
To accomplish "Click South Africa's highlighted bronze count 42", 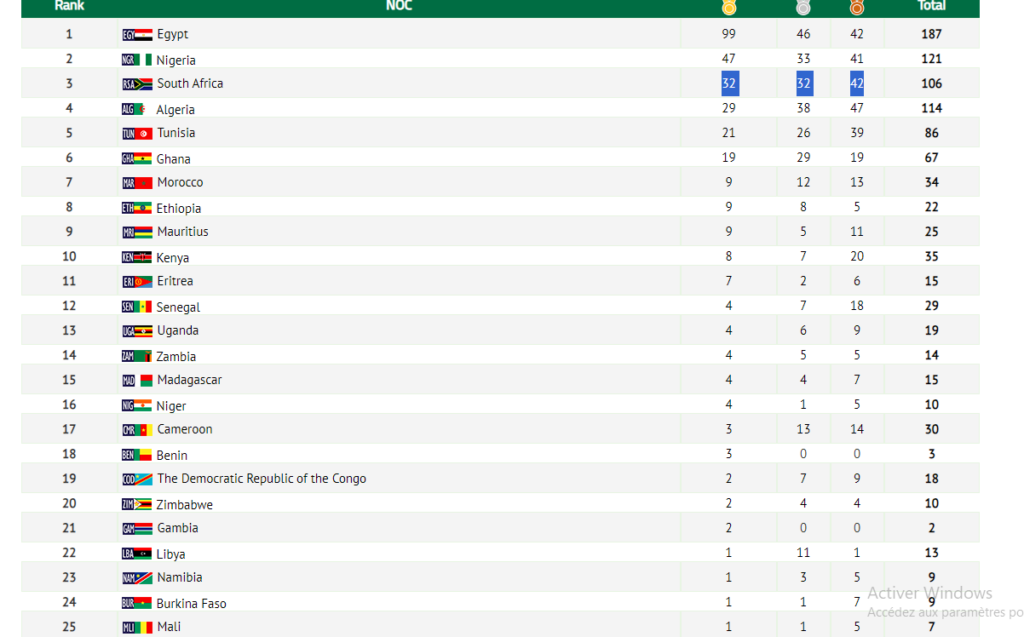I will (857, 84).
